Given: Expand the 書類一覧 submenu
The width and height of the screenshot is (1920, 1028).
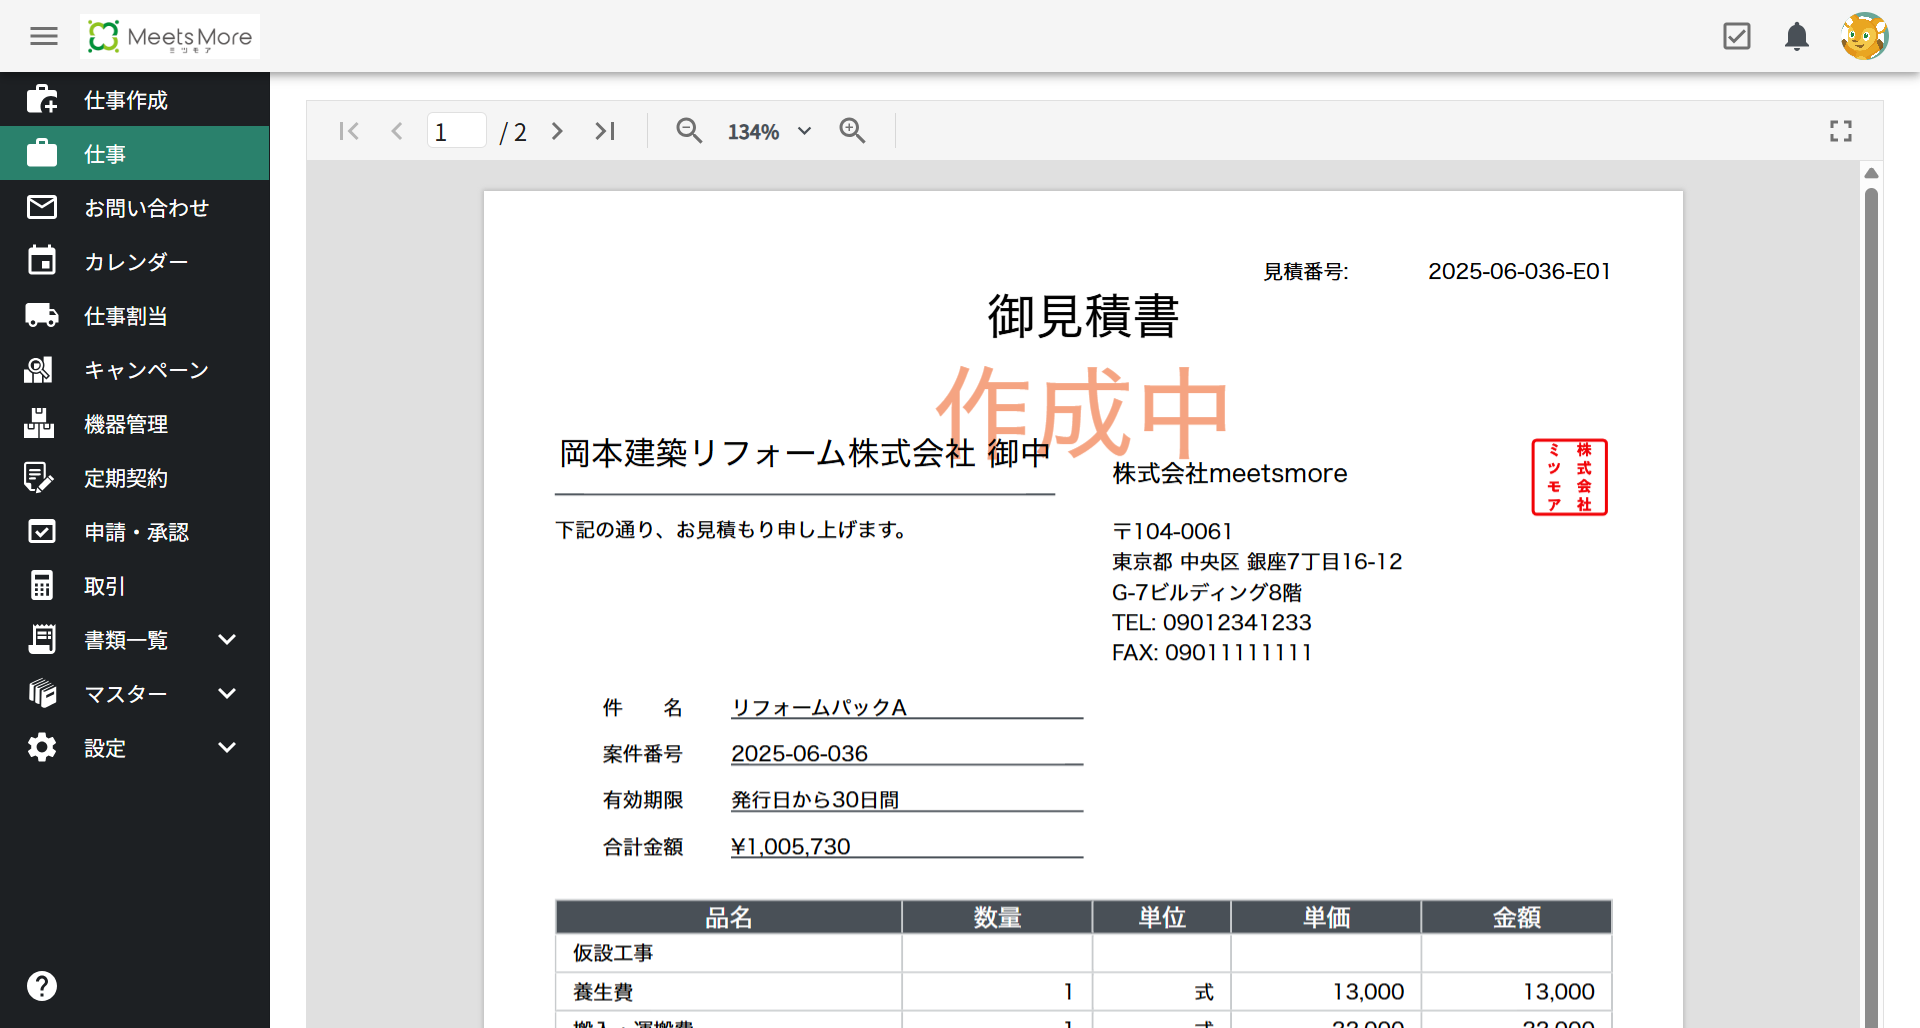Looking at the screenshot, I should [227, 640].
